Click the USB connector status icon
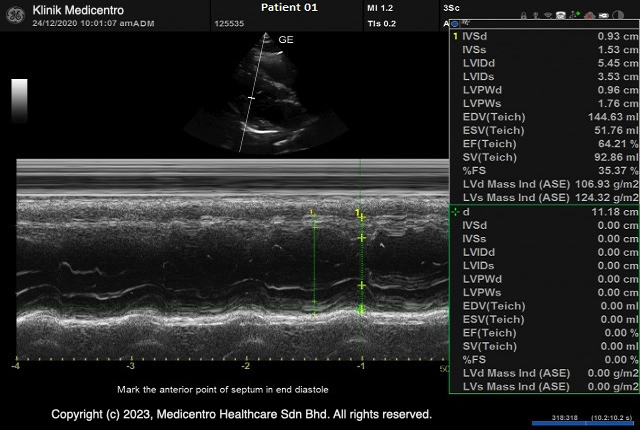This screenshot has height=430, width=640. pyautogui.click(x=604, y=16)
